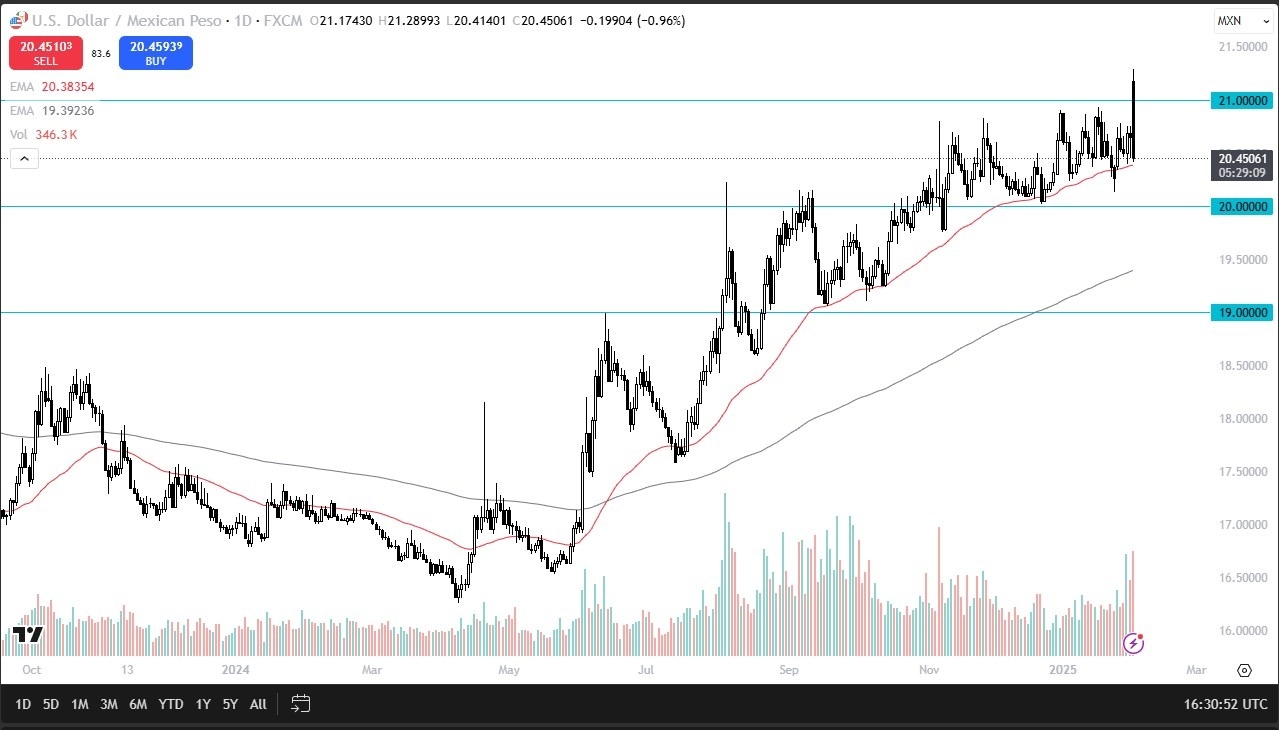
Task: Collapse the indicator legend with the chevron
Action: pos(24,158)
